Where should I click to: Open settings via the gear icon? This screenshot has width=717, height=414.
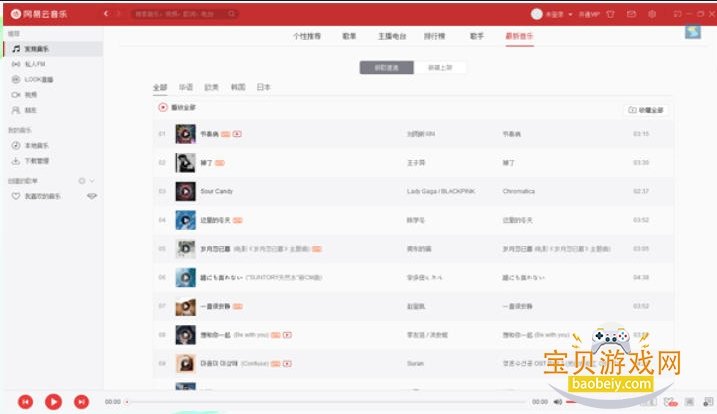pos(652,14)
